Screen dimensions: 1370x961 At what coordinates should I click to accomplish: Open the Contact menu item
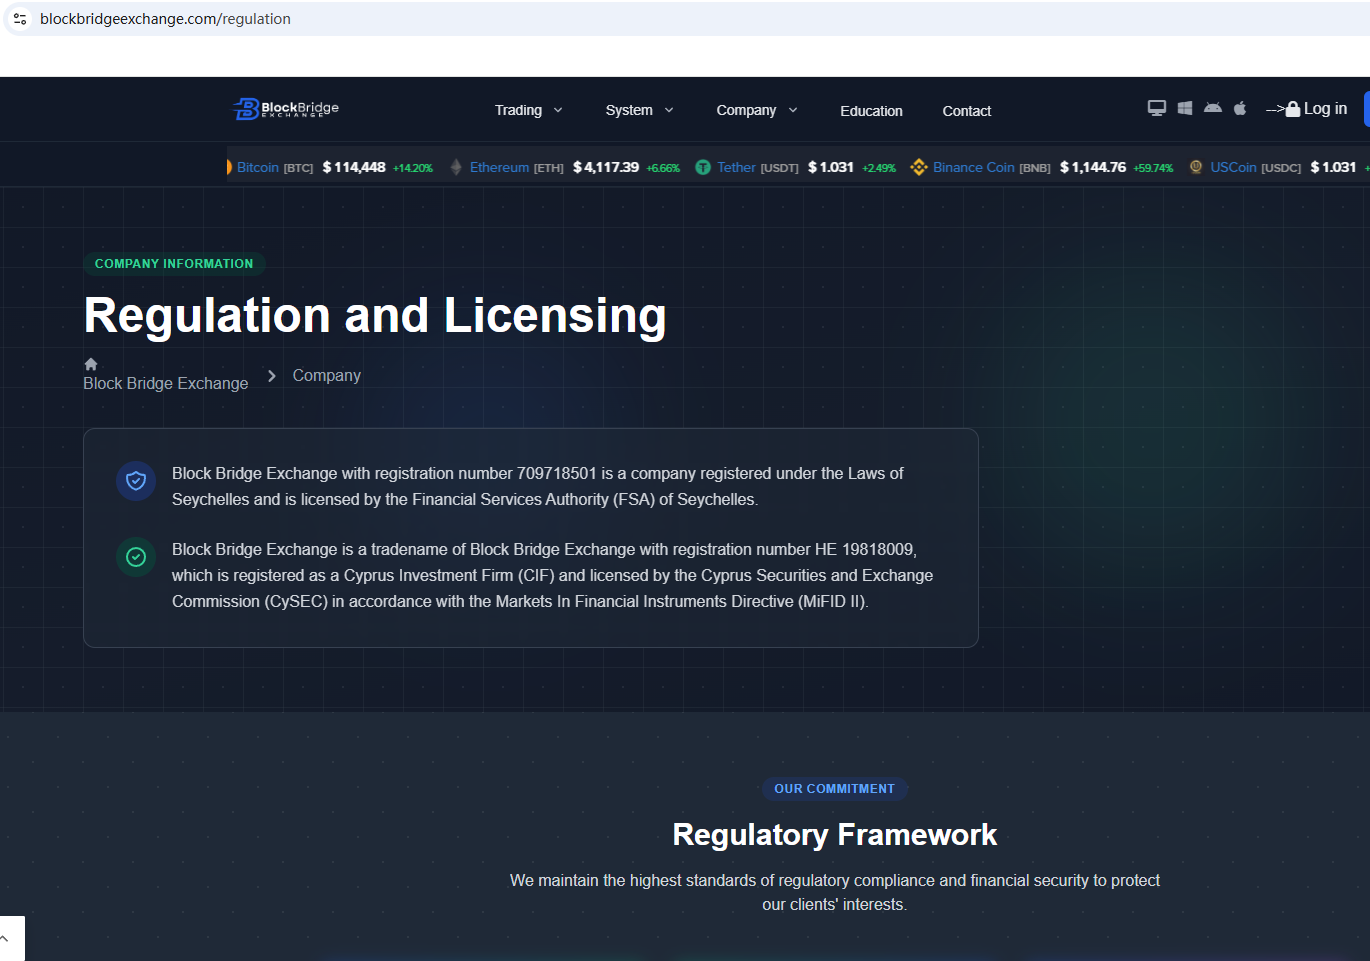(x=966, y=111)
